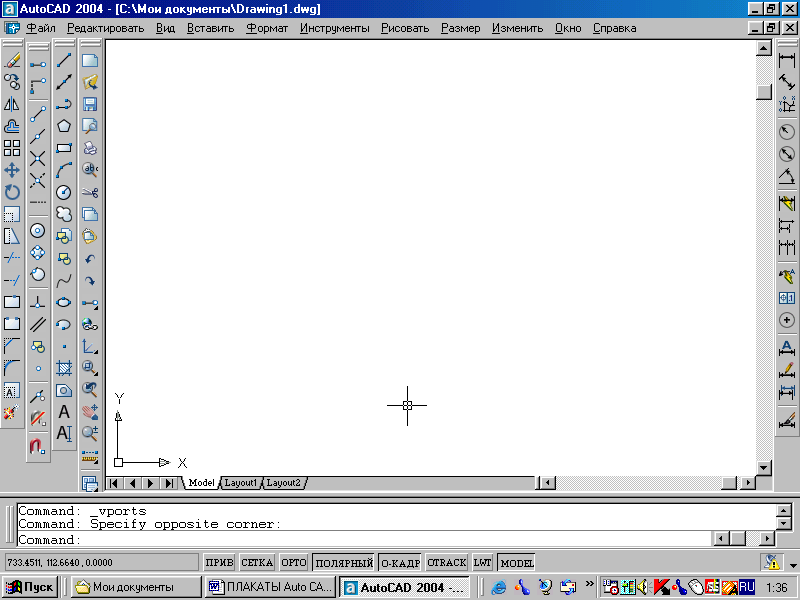The height and width of the screenshot is (600, 800).
Task: Click the Undo arrow icon
Action: pos(90,259)
